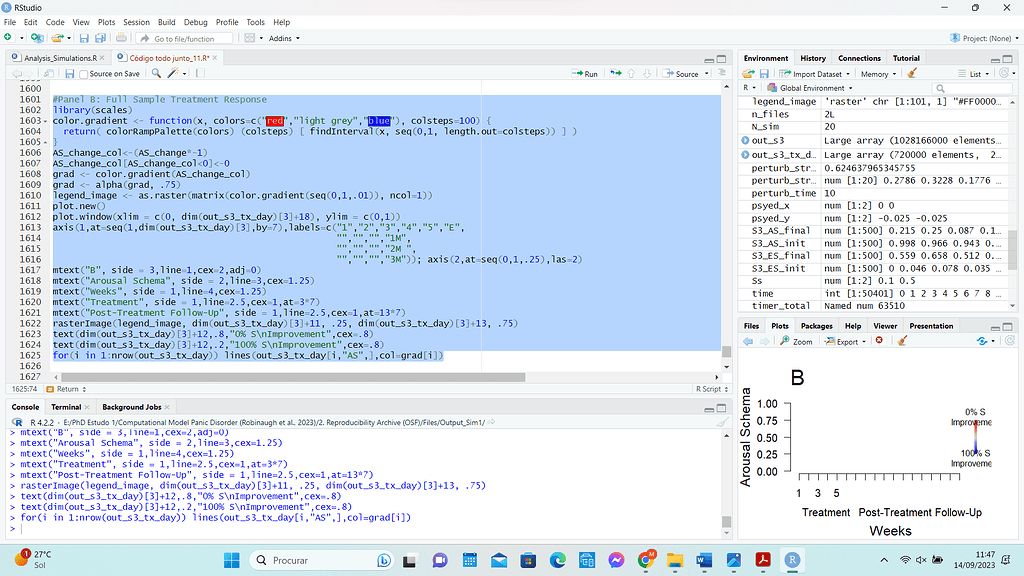Enable the Source on Save checkbox

click(x=84, y=74)
